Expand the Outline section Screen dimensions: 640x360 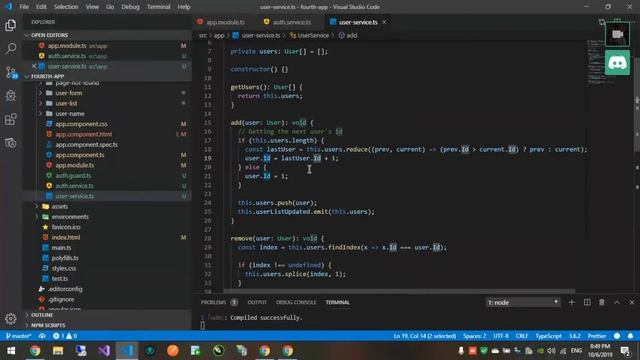107,315
